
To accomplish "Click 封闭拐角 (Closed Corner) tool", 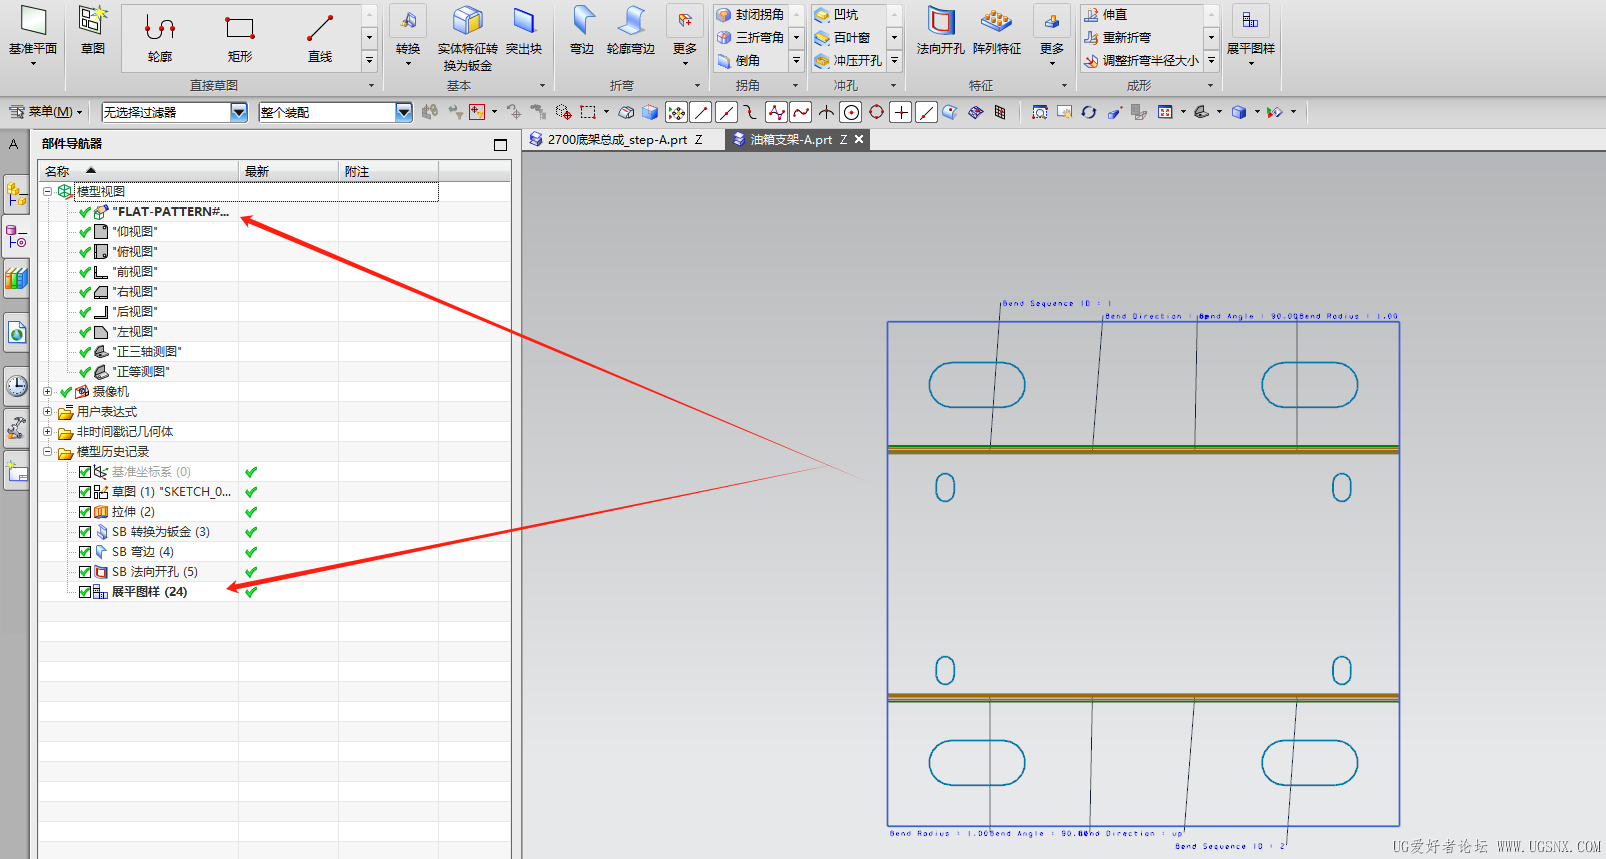I will tap(751, 15).
